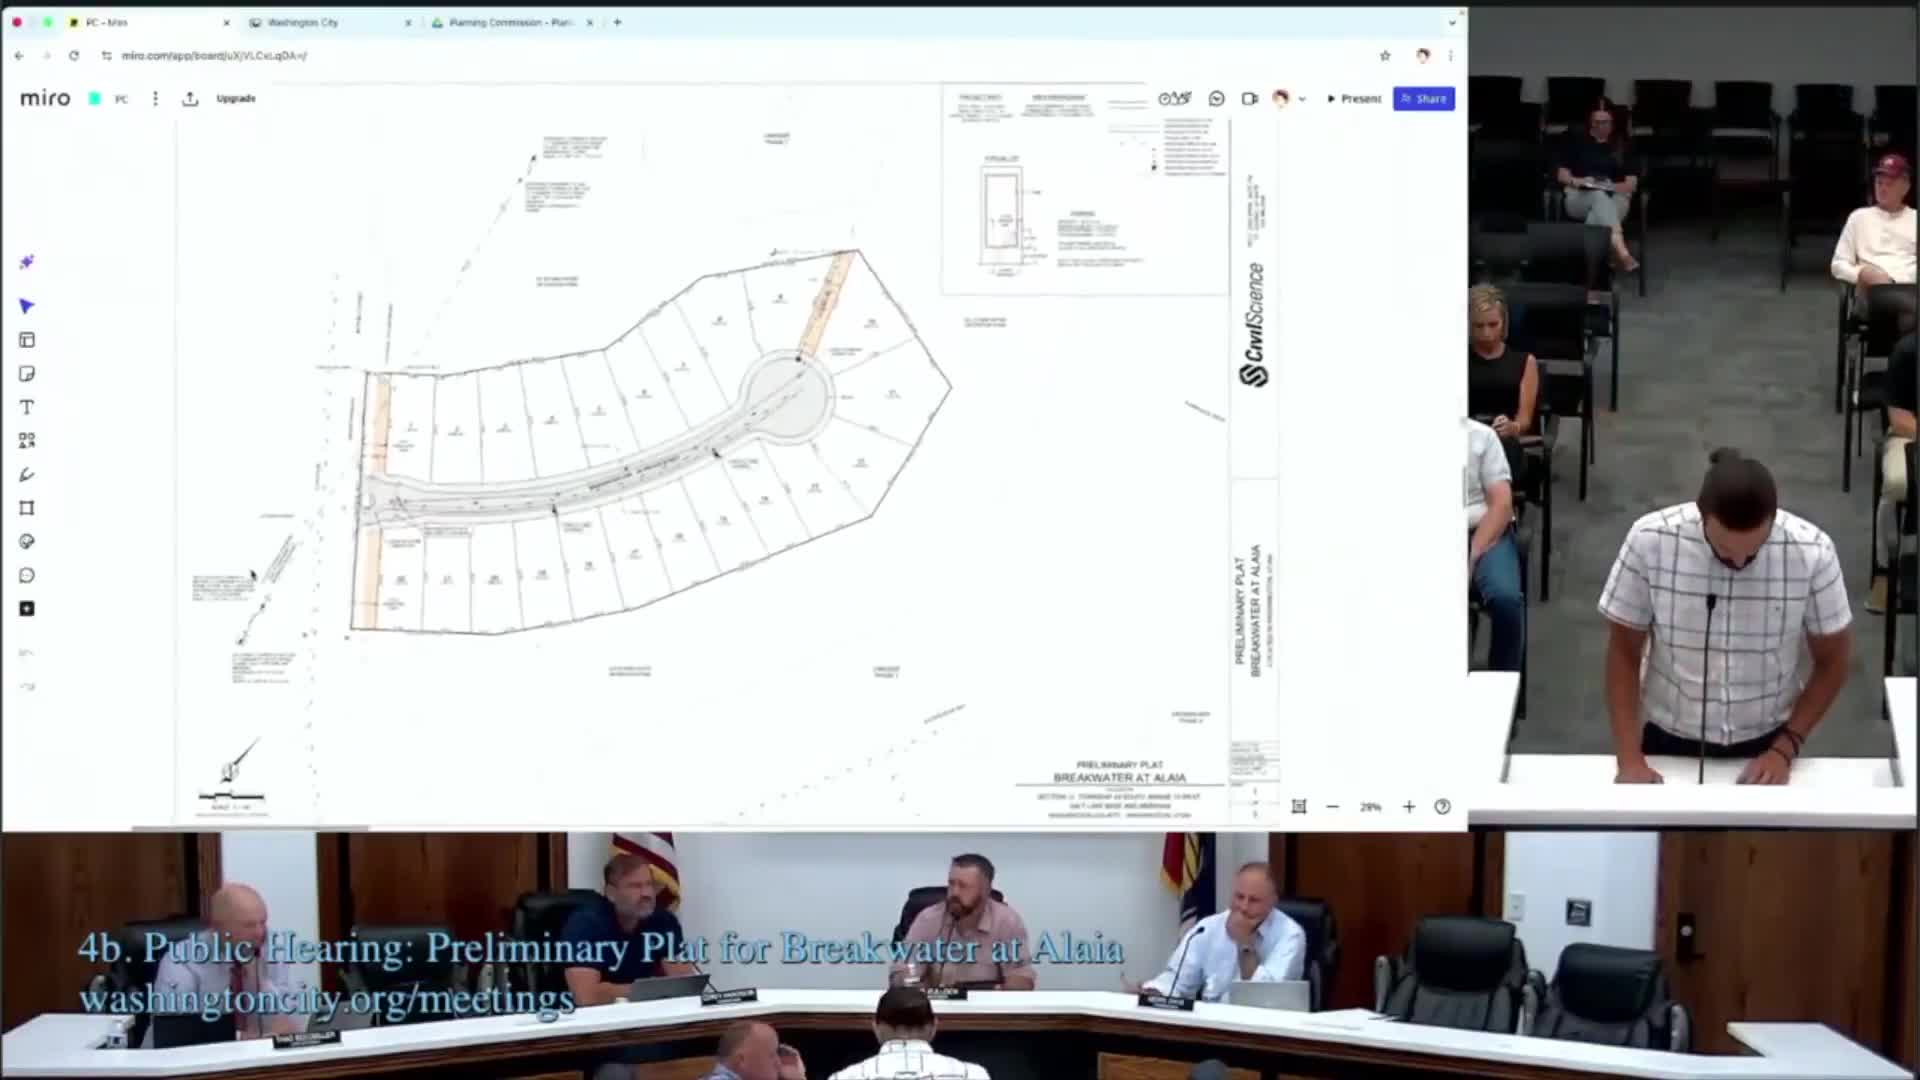Open the comment tool in left toolbar
This screenshot has height=1080, width=1920.
pyautogui.click(x=27, y=575)
